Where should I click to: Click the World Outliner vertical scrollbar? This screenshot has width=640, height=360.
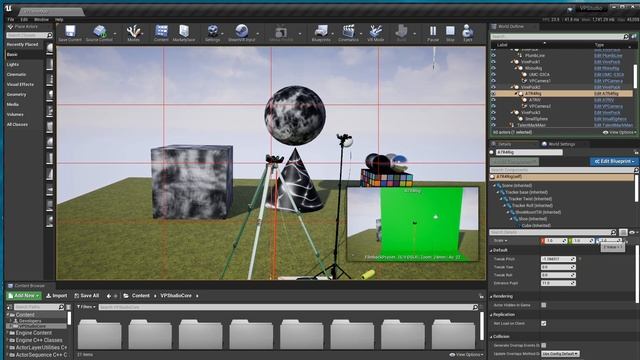click(635, 76)
